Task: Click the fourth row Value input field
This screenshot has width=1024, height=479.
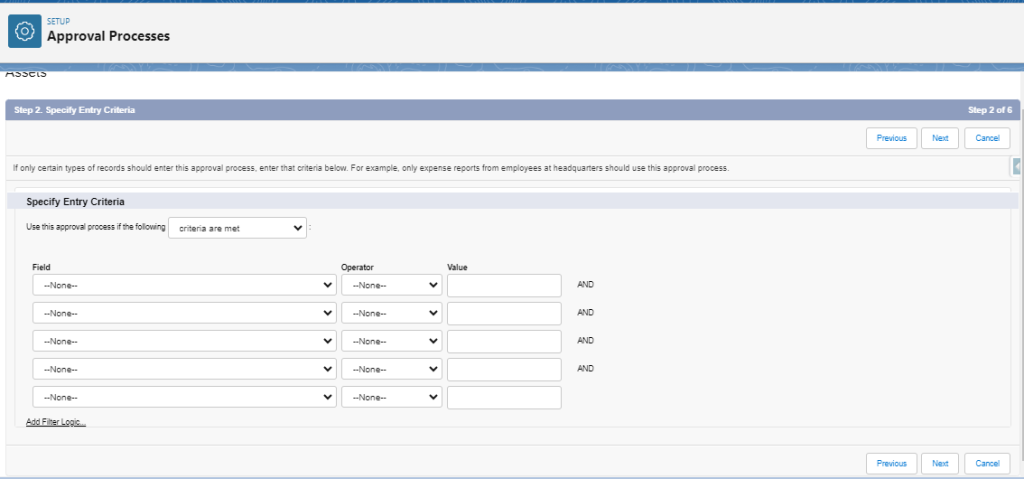Action: 504,369
